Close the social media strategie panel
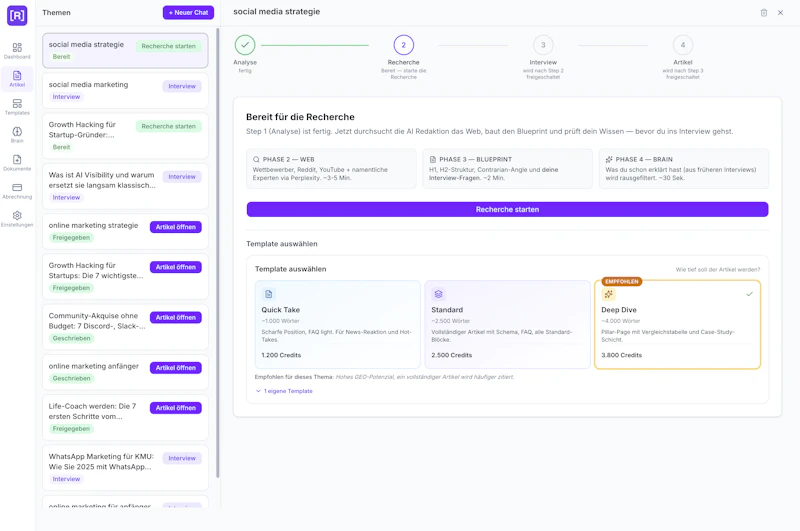Screen dimensions: 800x531 780,13
